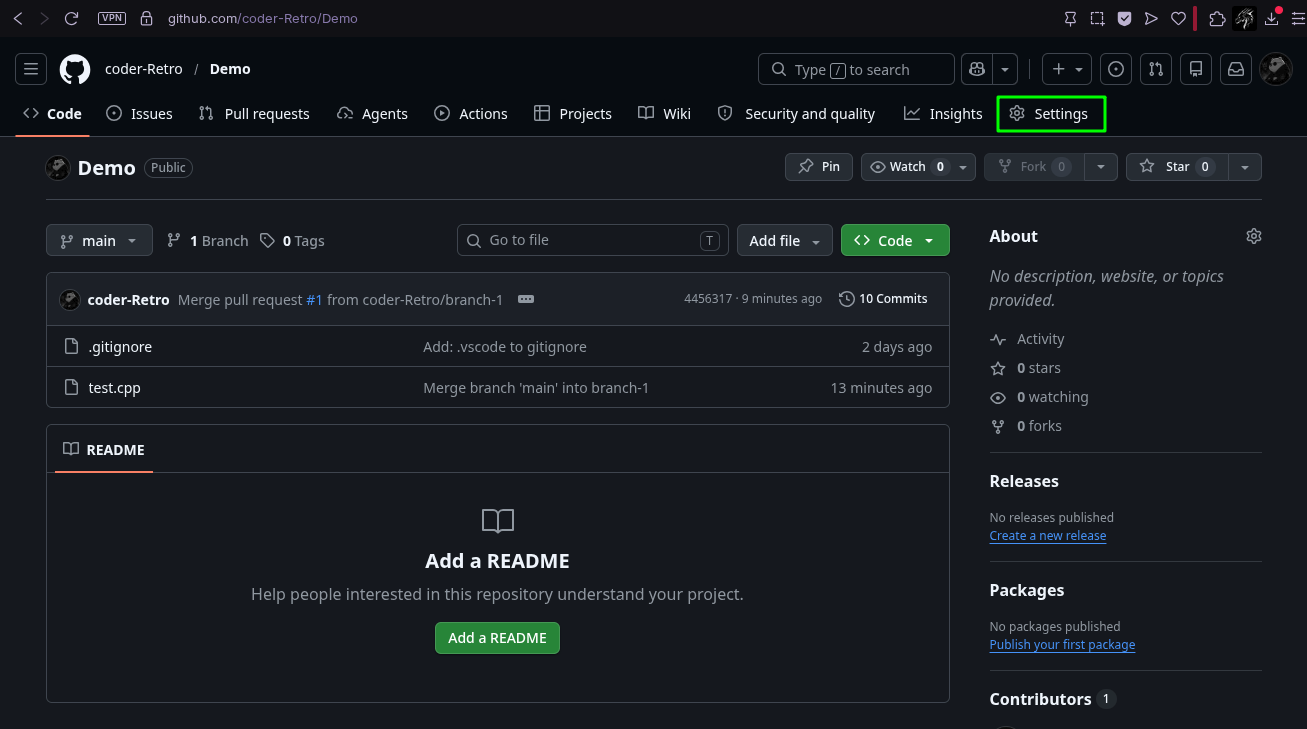Viewport: 1307px width, 729px height.
Task: Open the Actions tab
Action: [x=471, y=114]
